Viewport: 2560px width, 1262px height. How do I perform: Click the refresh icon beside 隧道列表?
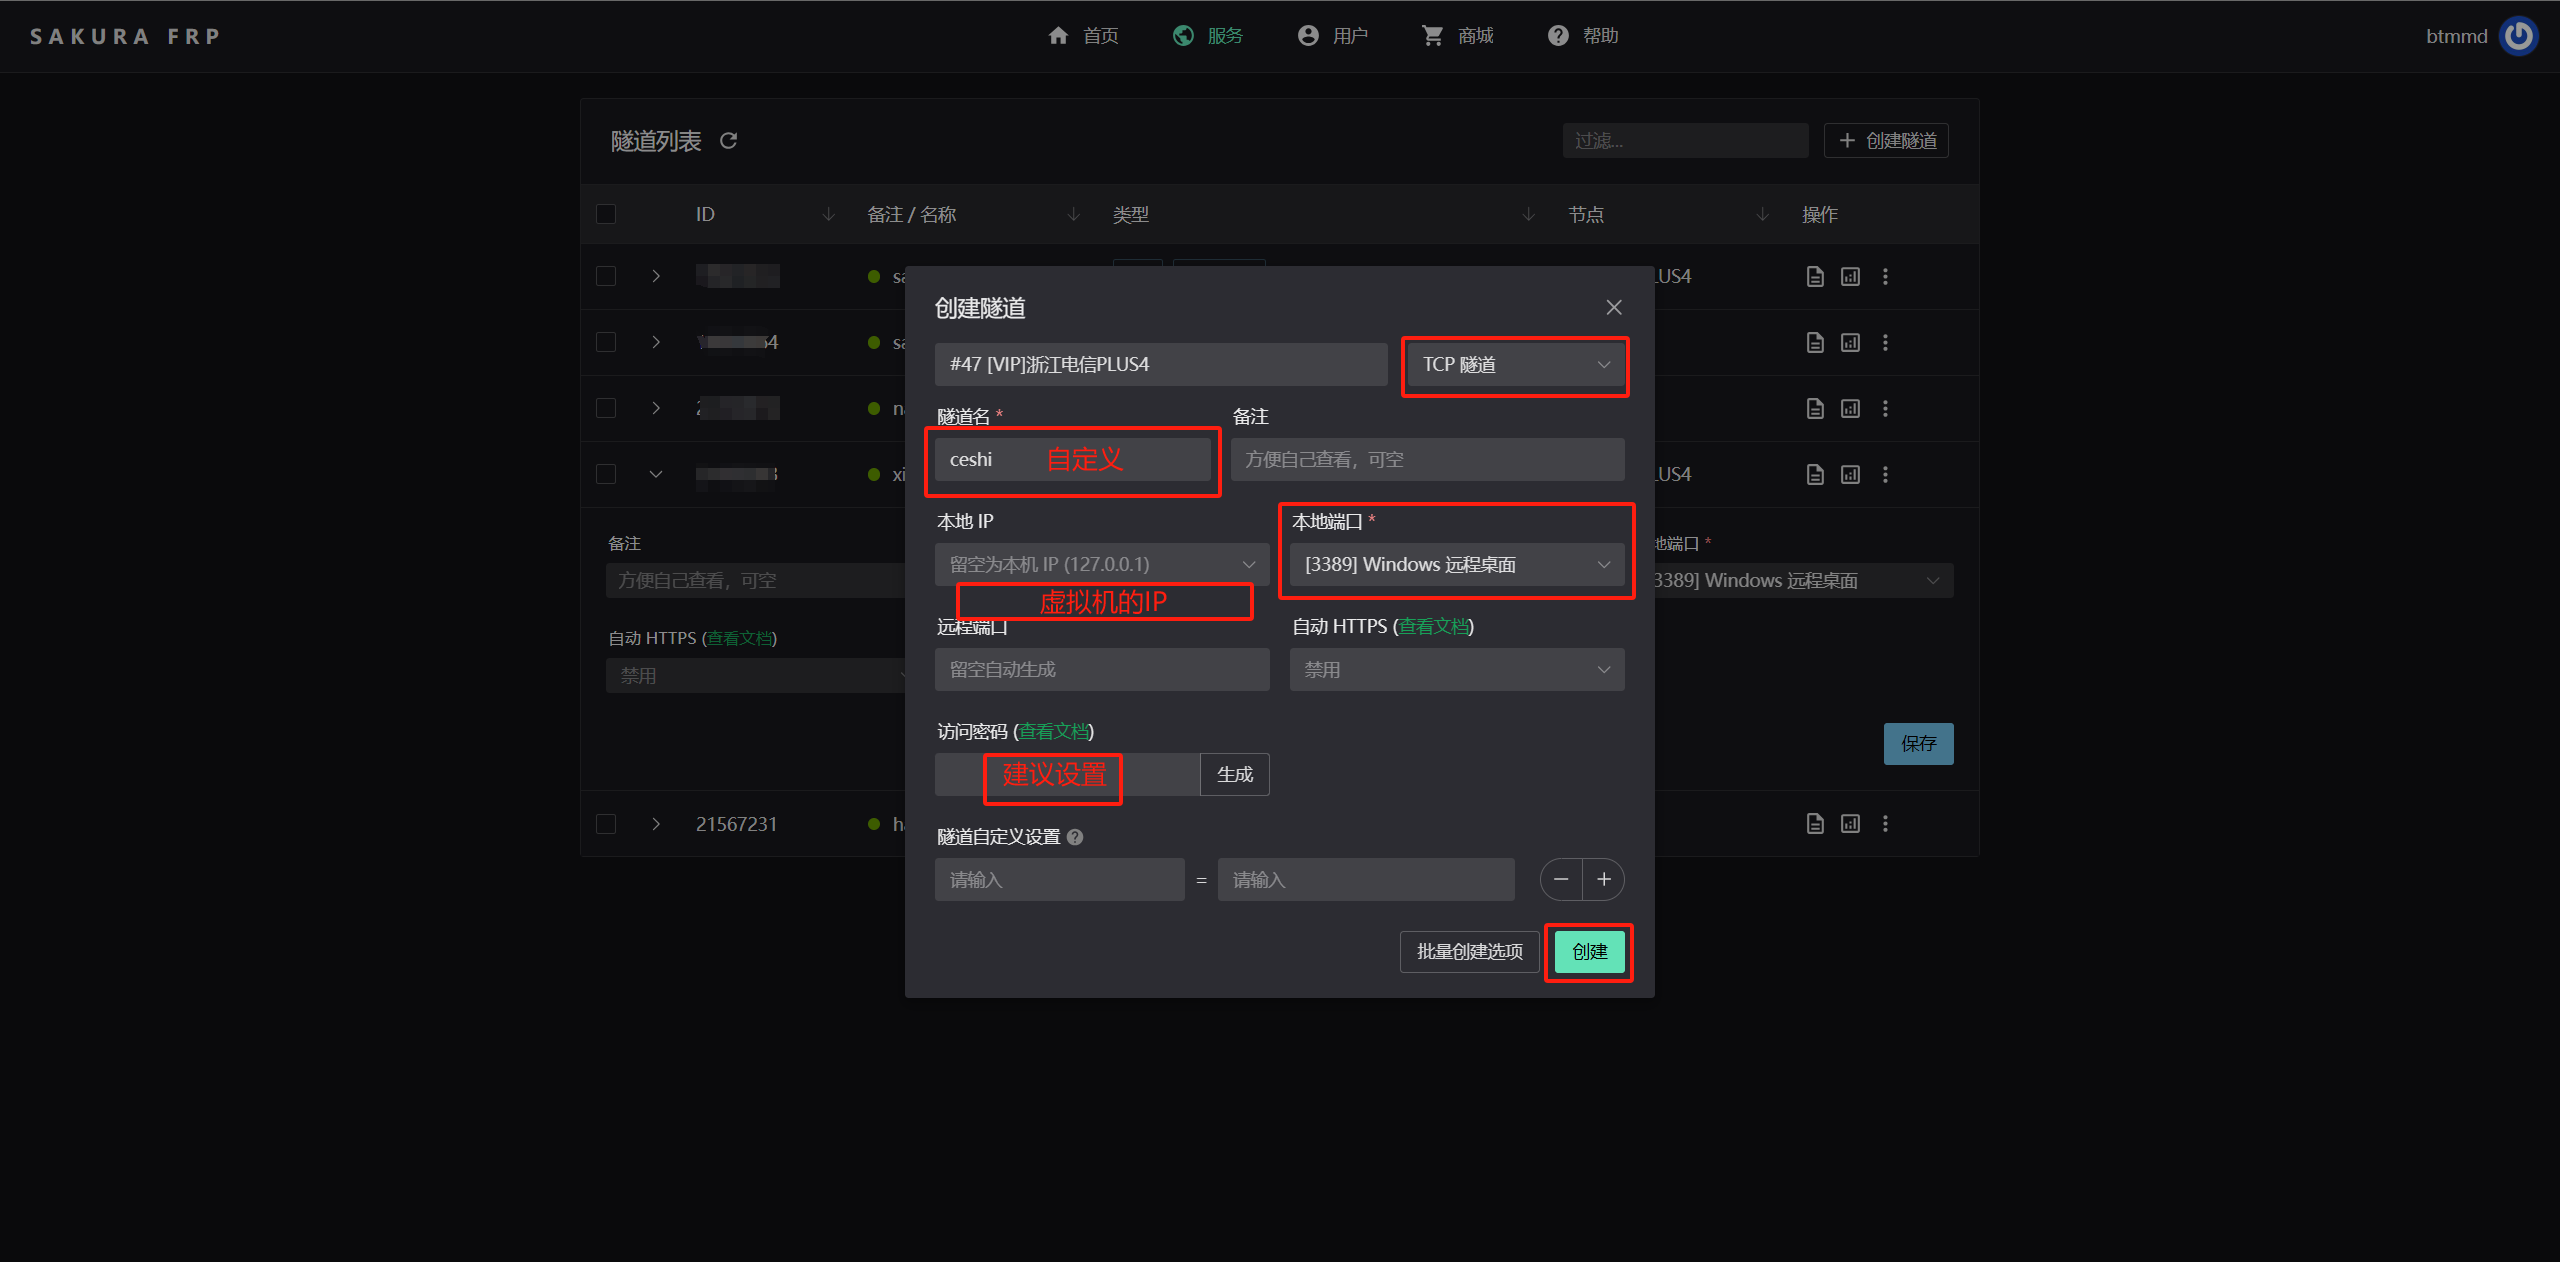click(728, 141)
